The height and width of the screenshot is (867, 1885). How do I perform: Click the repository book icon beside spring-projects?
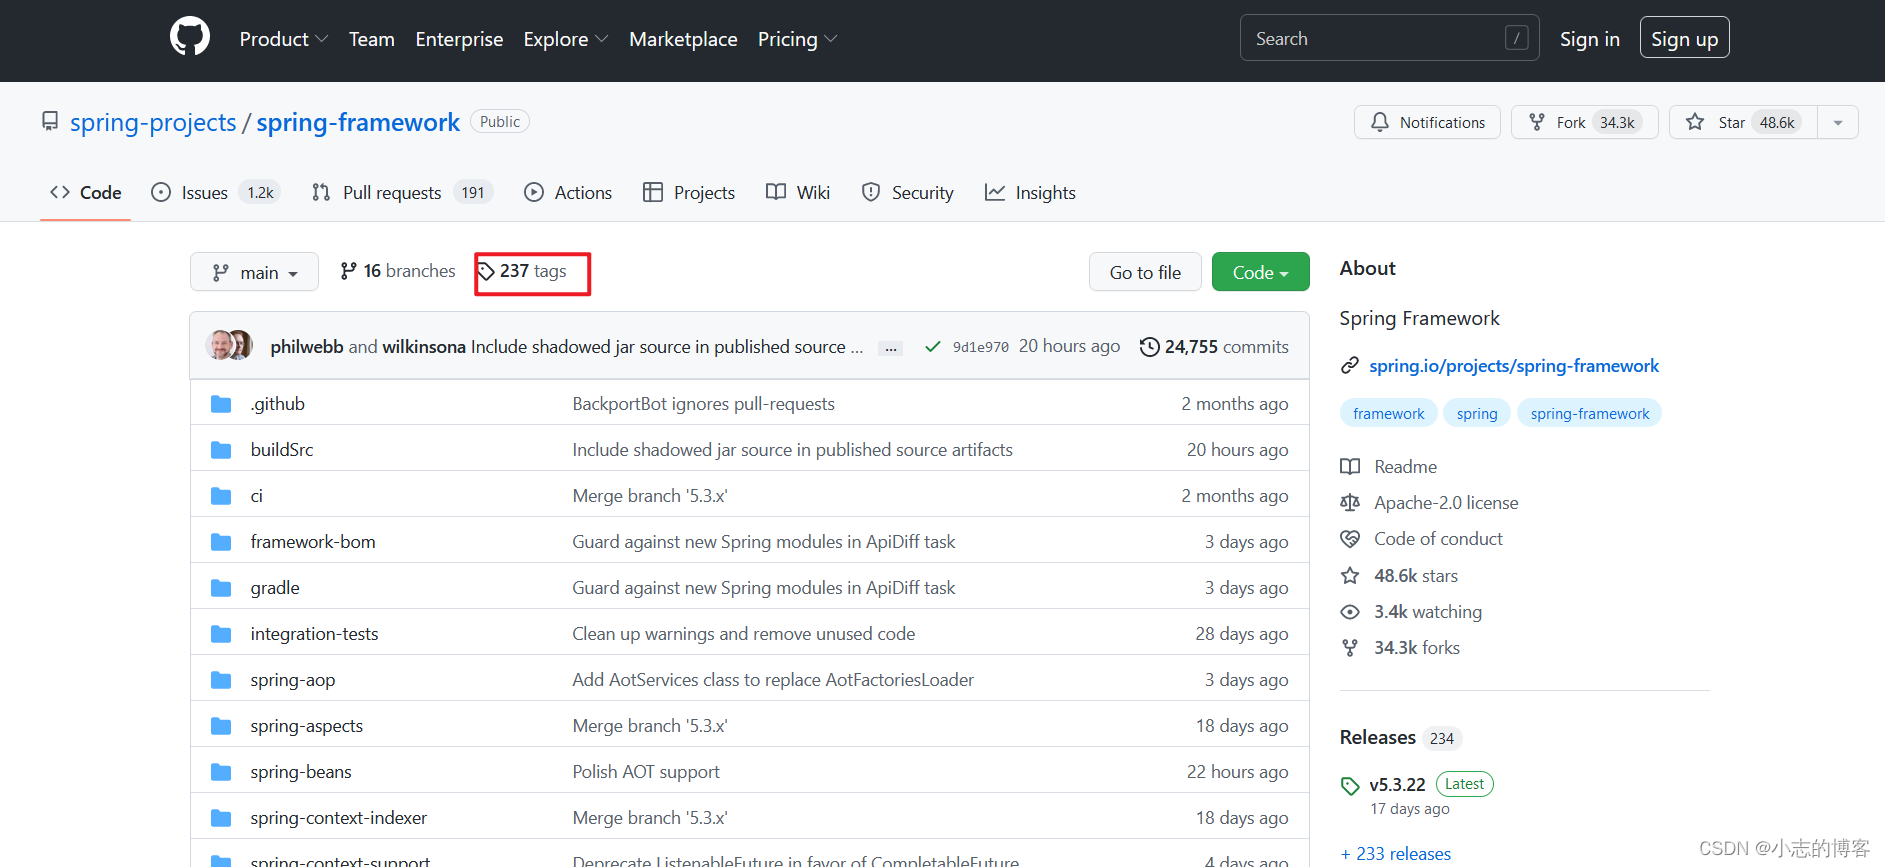(x=50, y=121)
